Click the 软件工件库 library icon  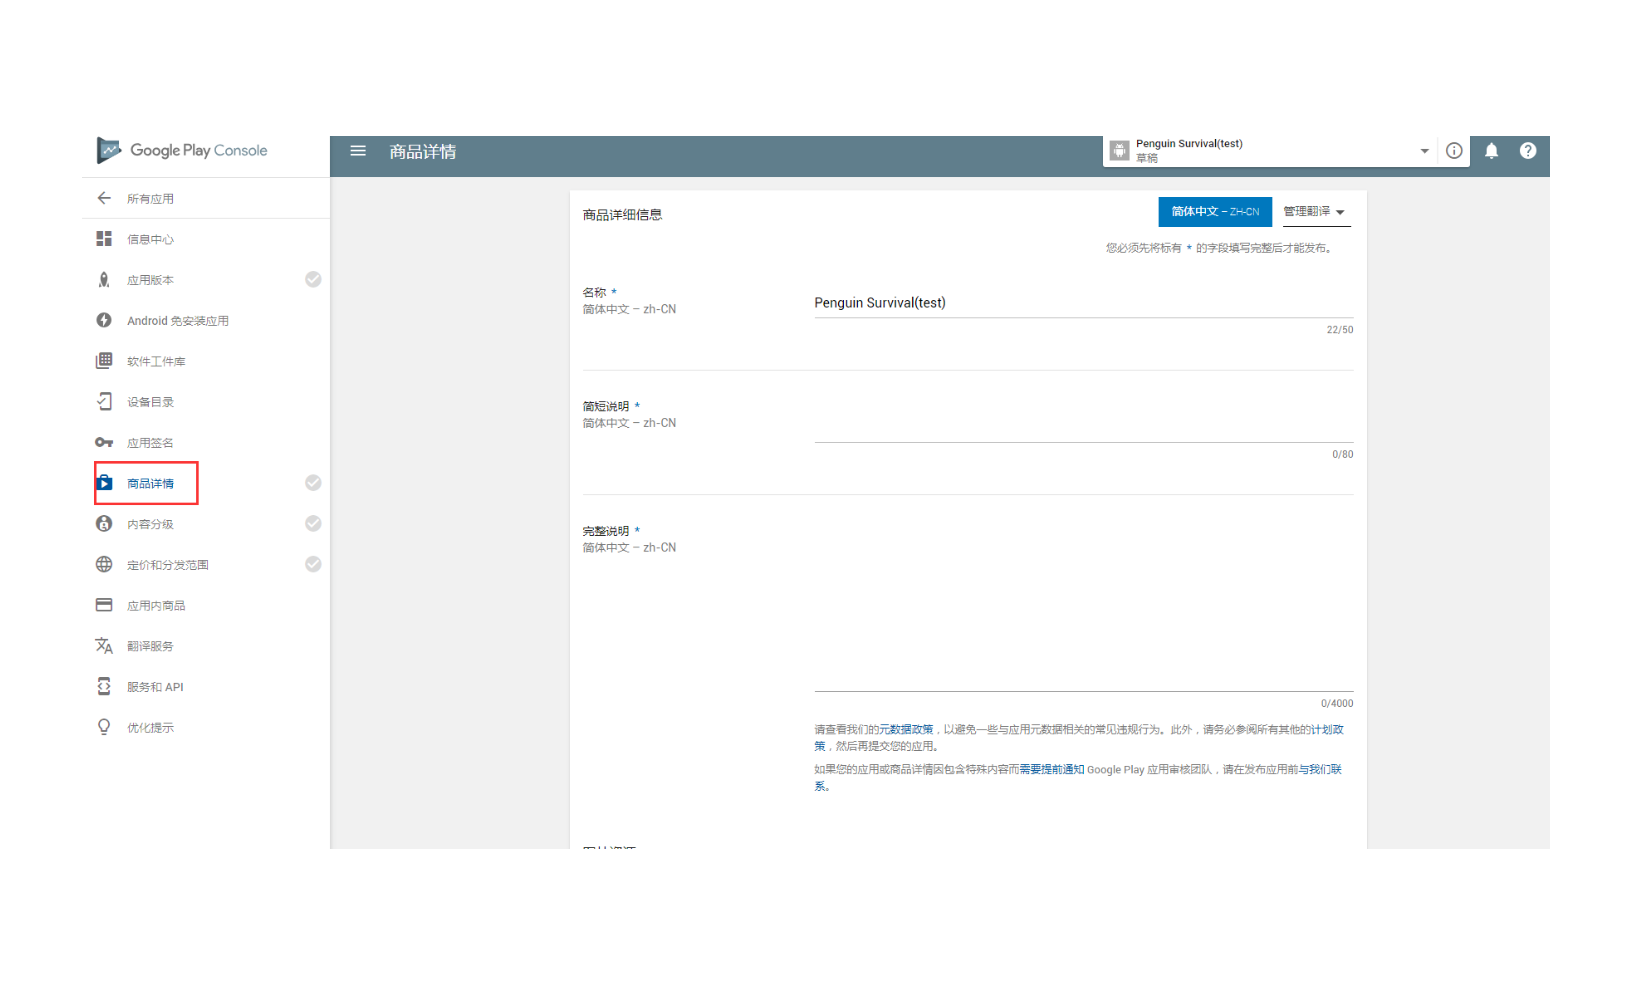pyautogui.click(x=104, y=361)
